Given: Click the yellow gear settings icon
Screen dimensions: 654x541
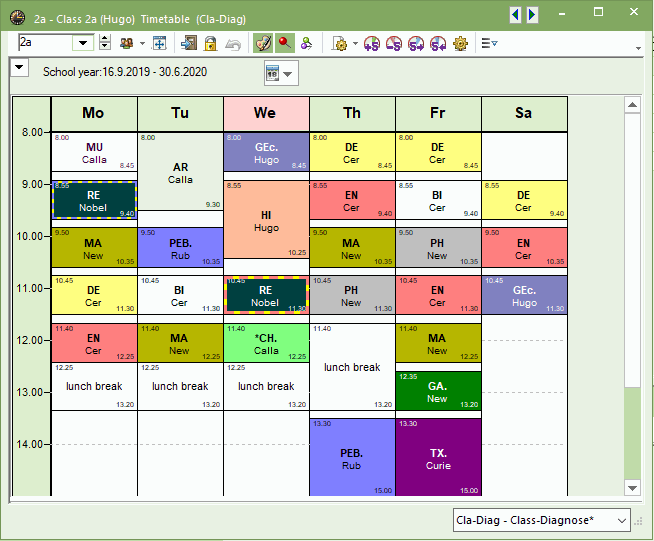Looking at the screenshot, I should coord(460,43).
